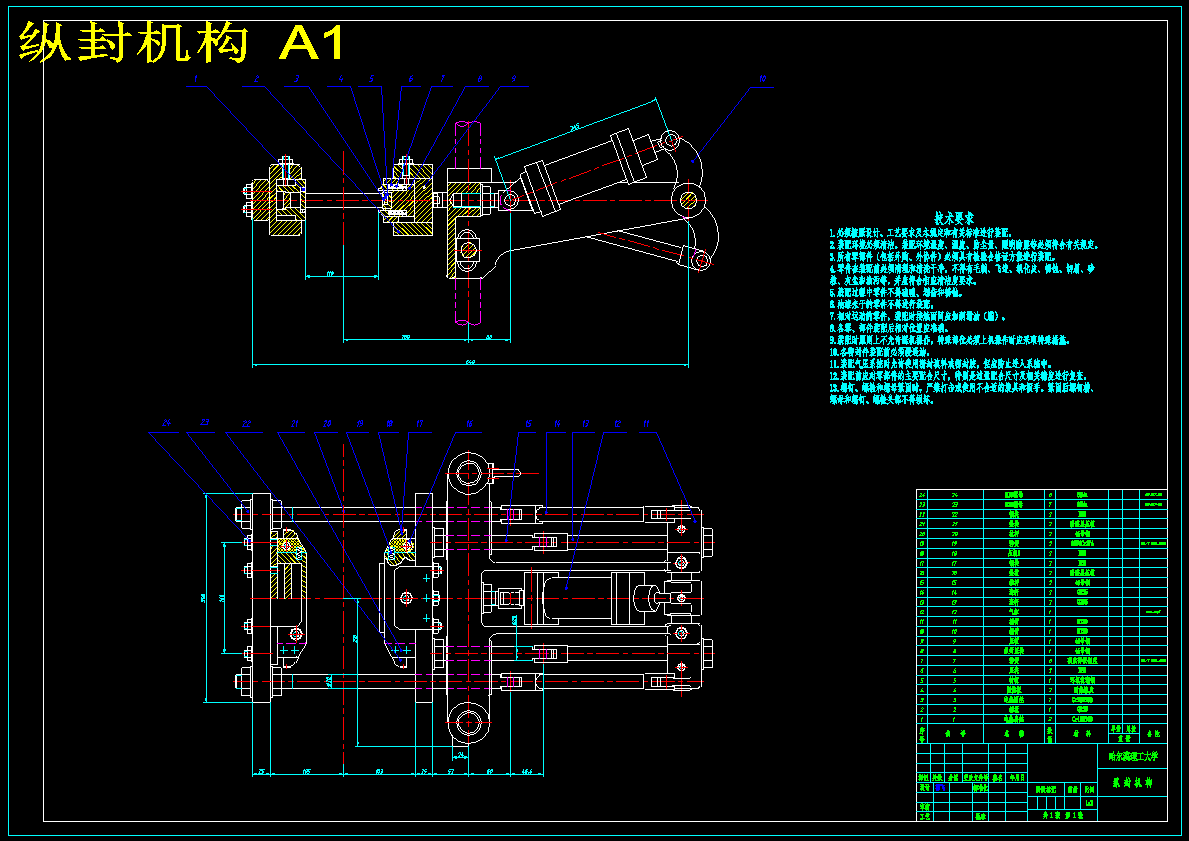Click part balloon number 21 in lower view
This screenshot has width=1189, height=841.
[x=296, y=424]
